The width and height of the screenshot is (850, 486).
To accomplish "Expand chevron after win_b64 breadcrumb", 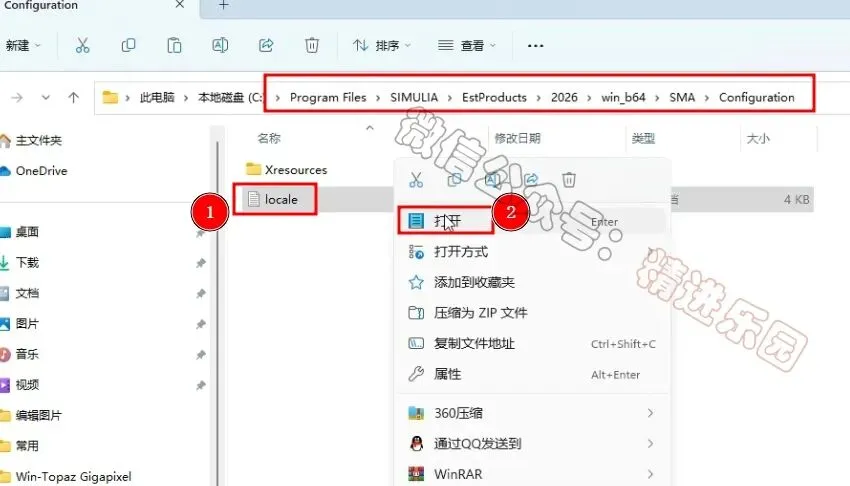I will [657, 98].
